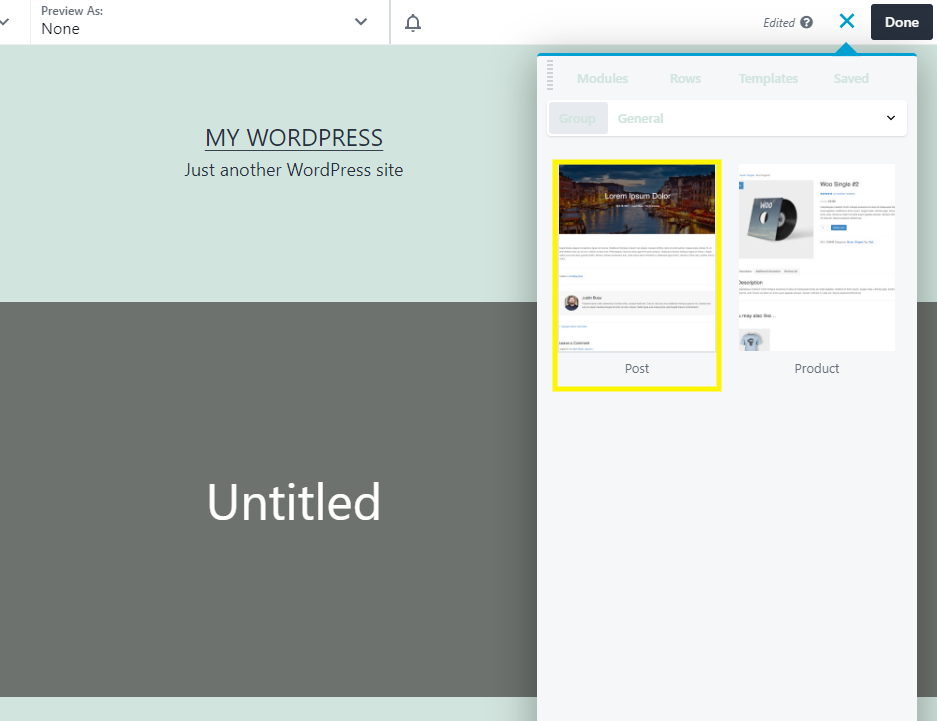Click the Group label in the filter bar
The height and width of the screenshot is (721, 937).
pyautogui.click(x=577, y=117)
